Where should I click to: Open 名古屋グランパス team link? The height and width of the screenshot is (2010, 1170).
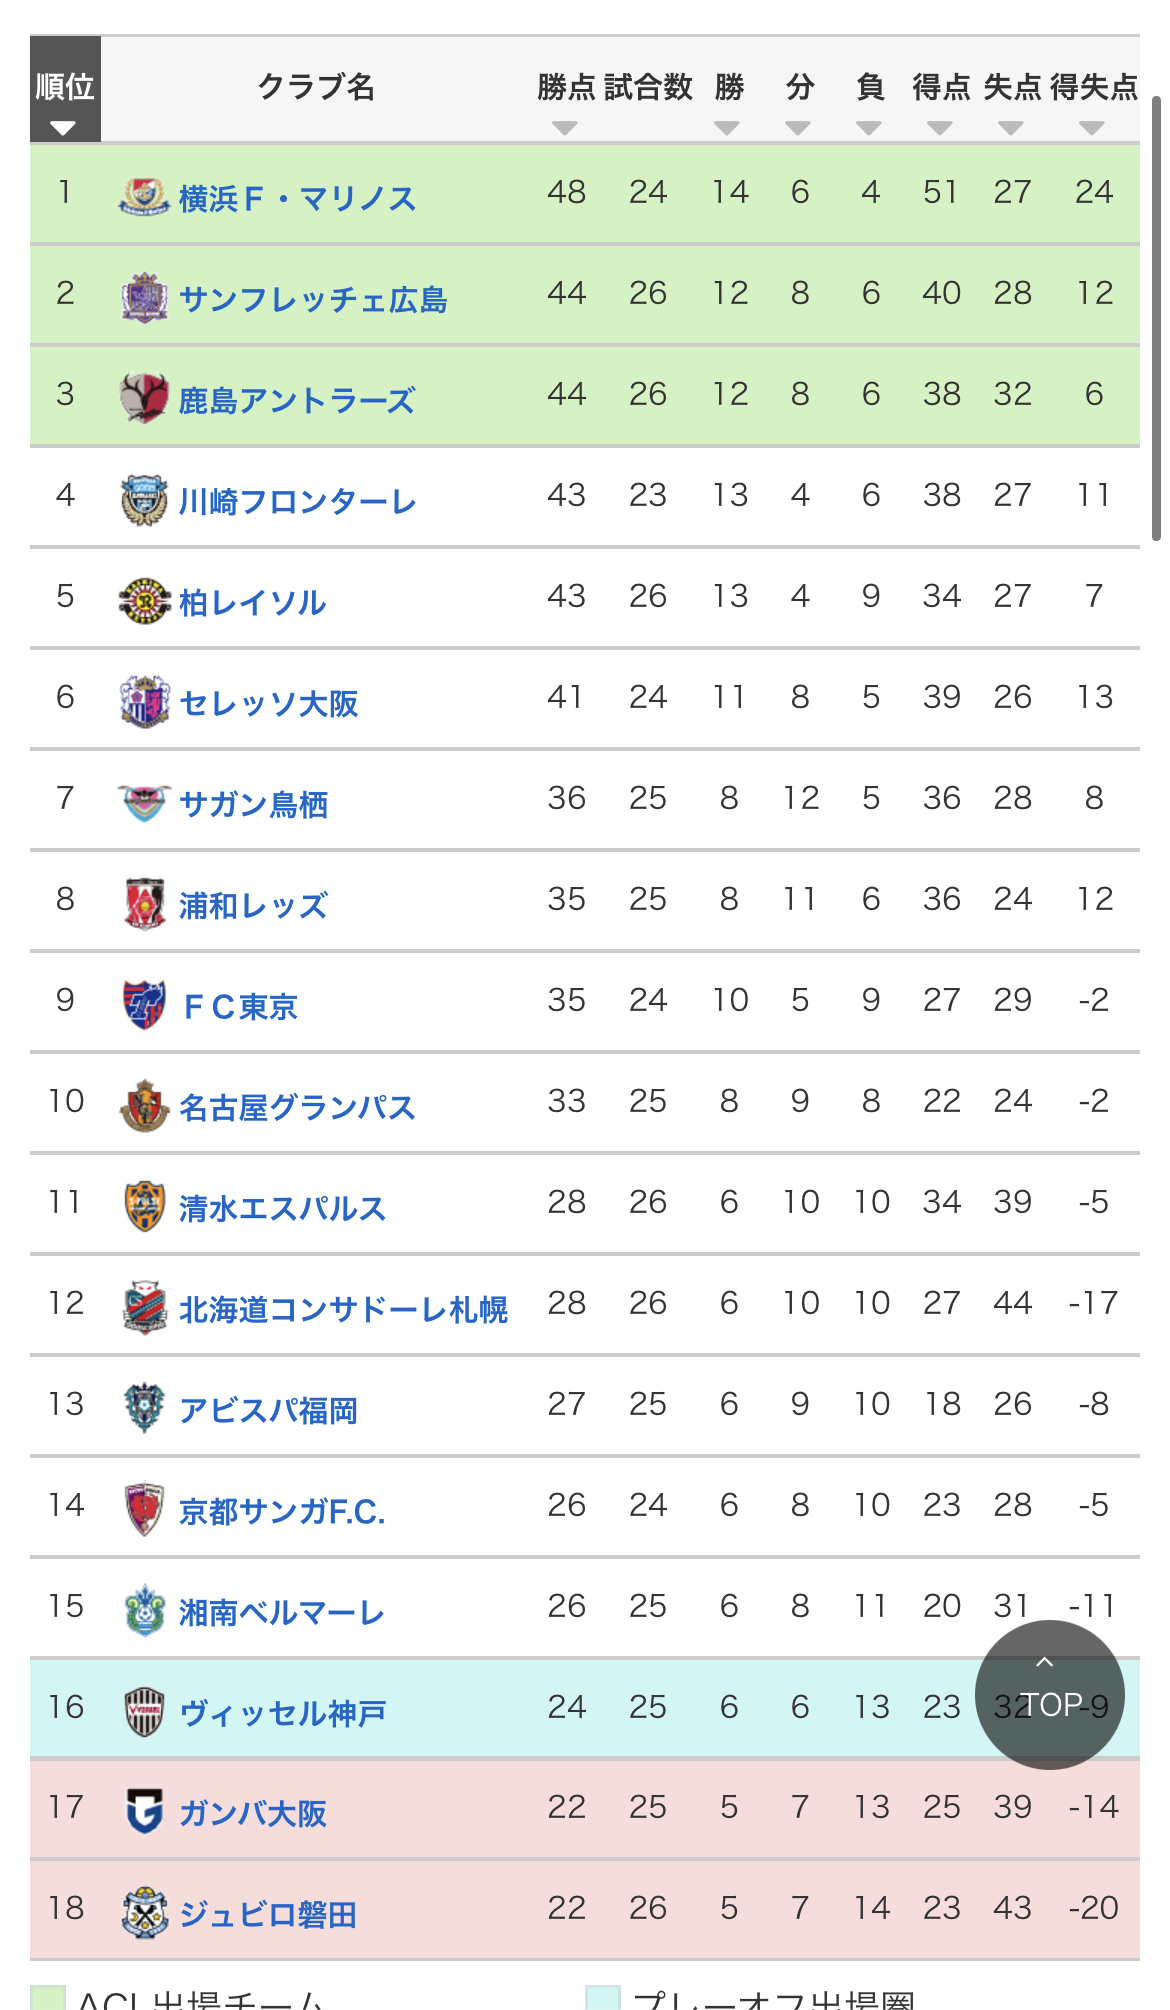[x=297, y=1108]
